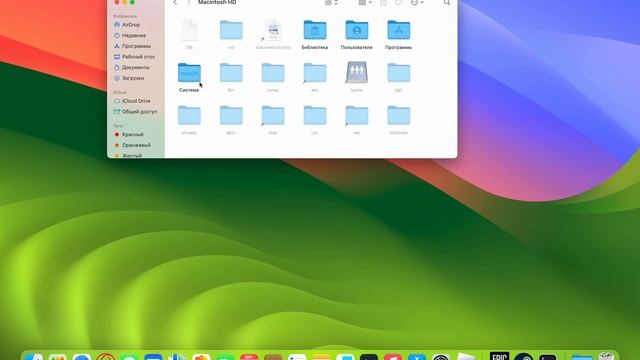Click the Edit Tags toolbar button
The height and width of the screenshot is (360, 640).
(398, 2)
